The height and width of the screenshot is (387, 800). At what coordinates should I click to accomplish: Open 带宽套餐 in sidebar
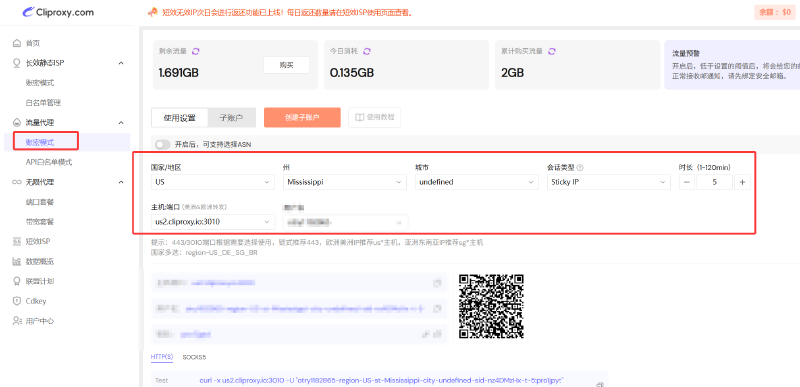pos(40,222)
